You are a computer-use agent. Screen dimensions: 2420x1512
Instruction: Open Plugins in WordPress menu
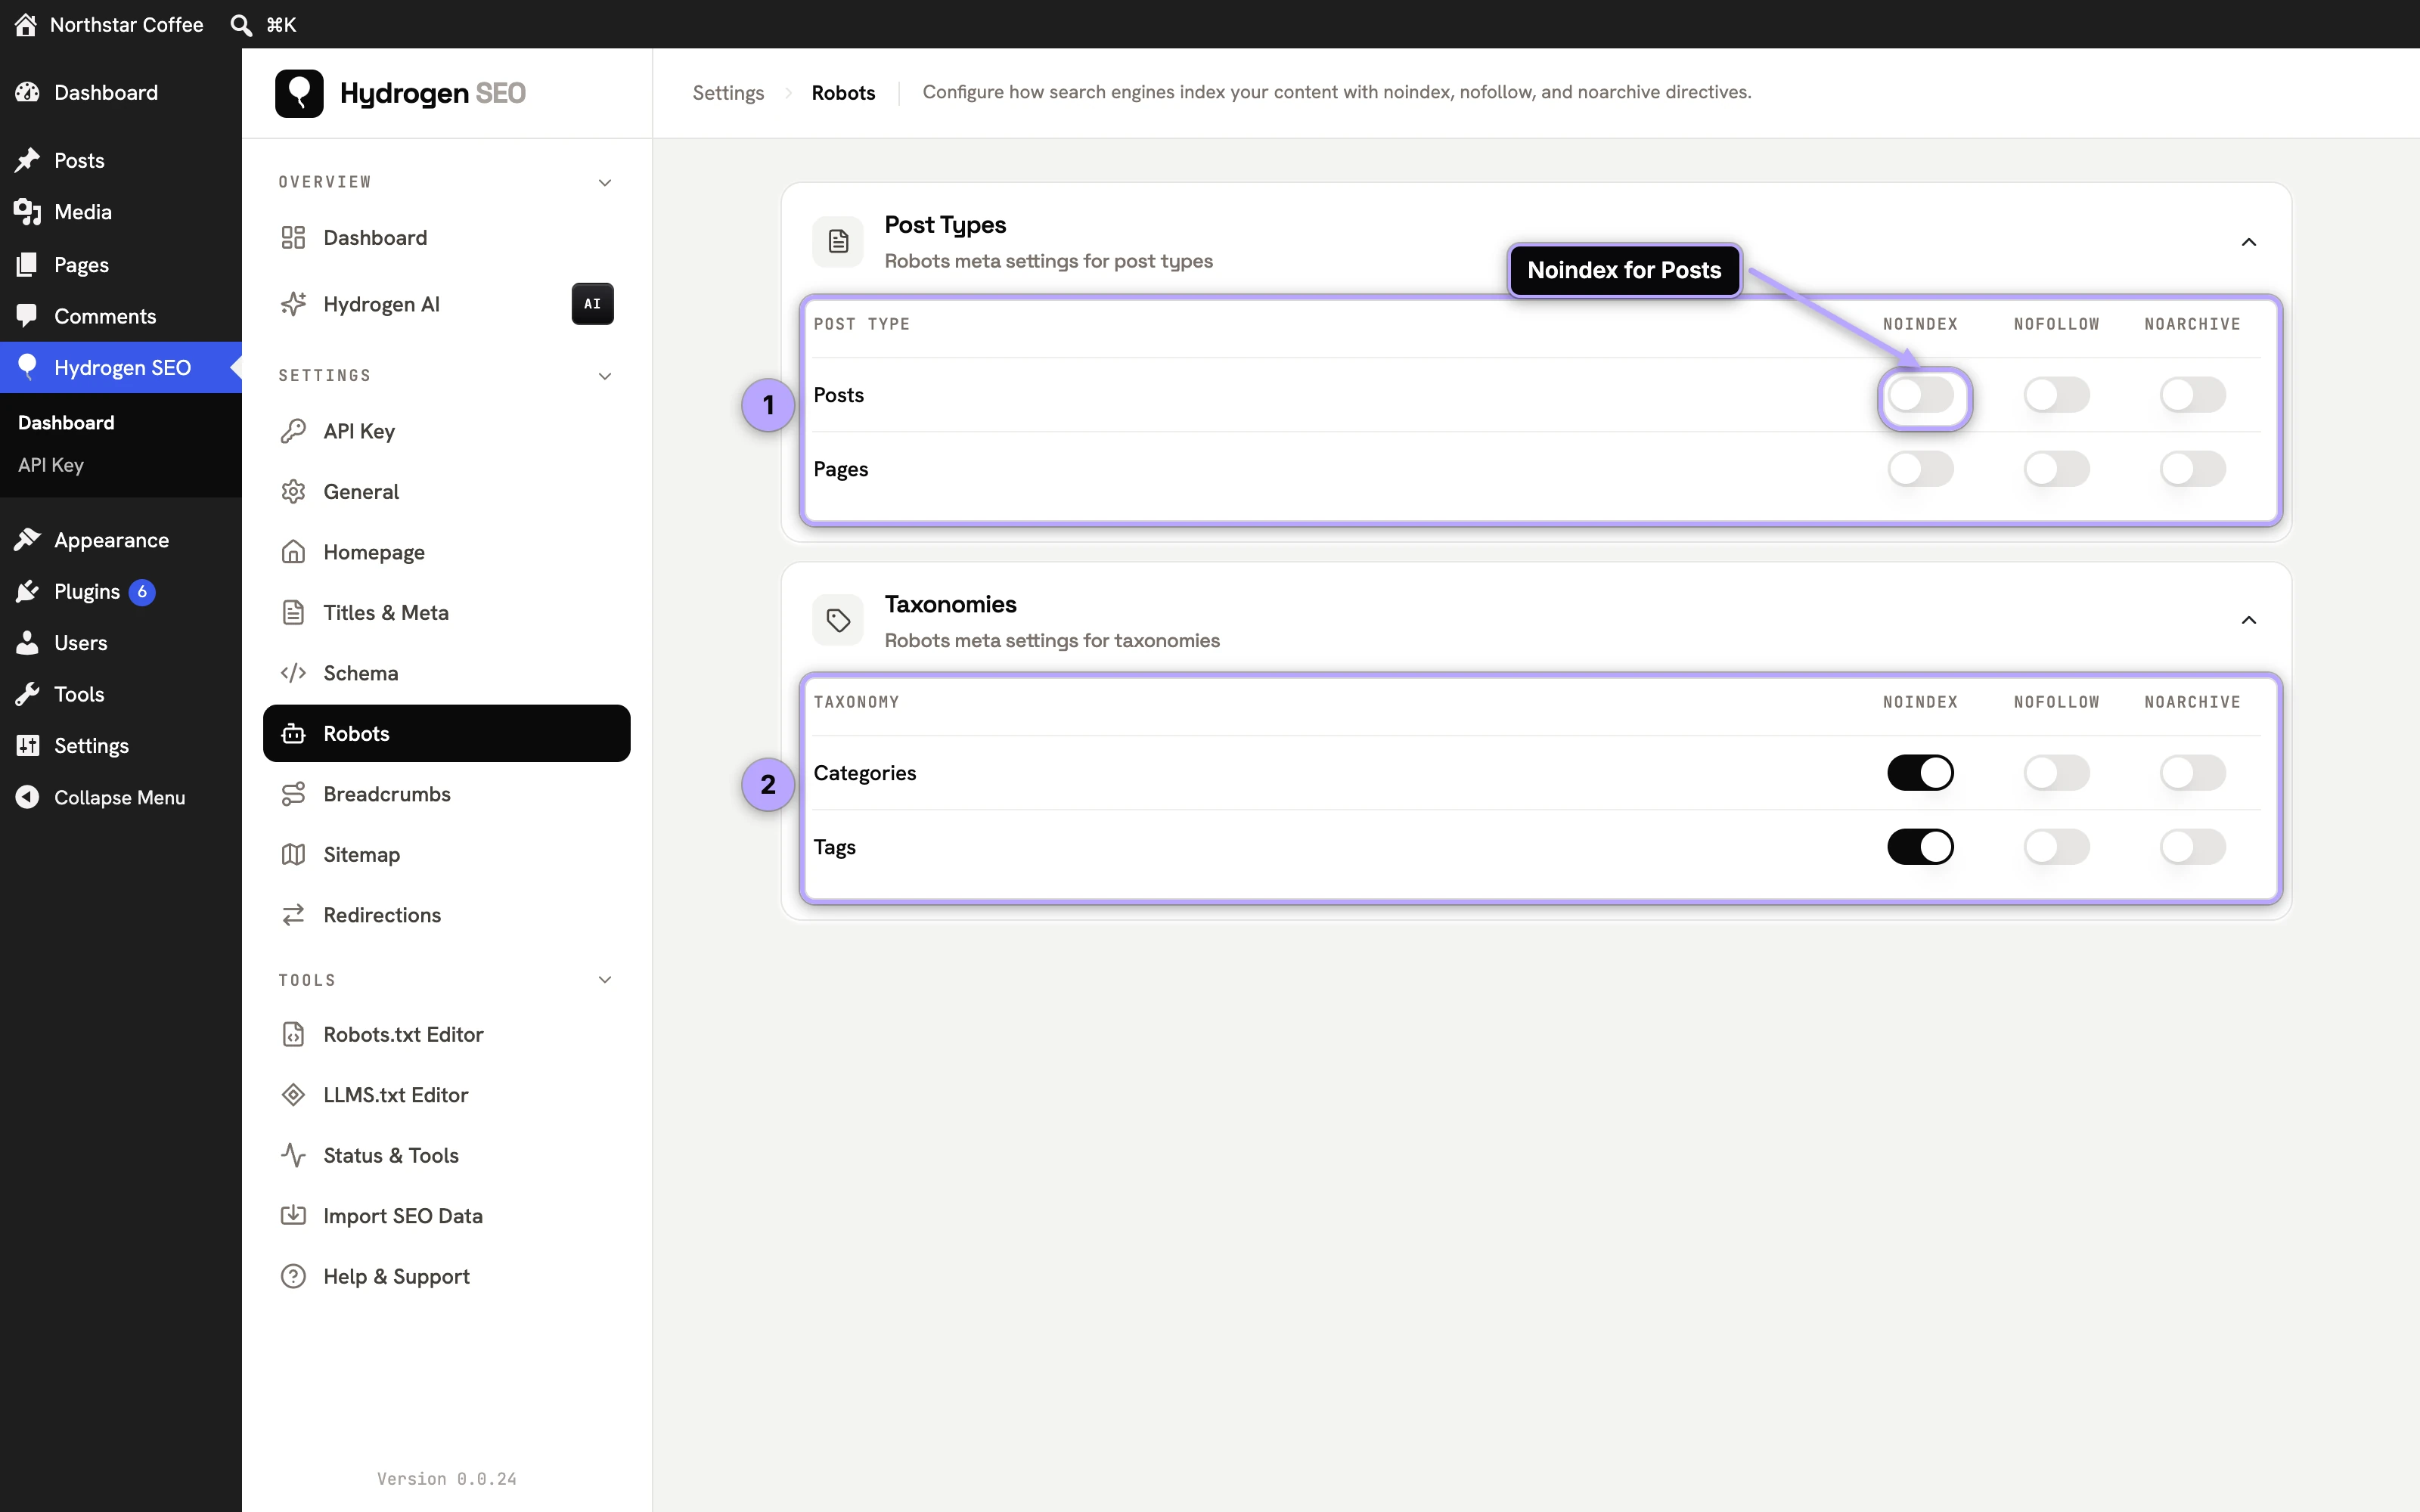point(121,592)
